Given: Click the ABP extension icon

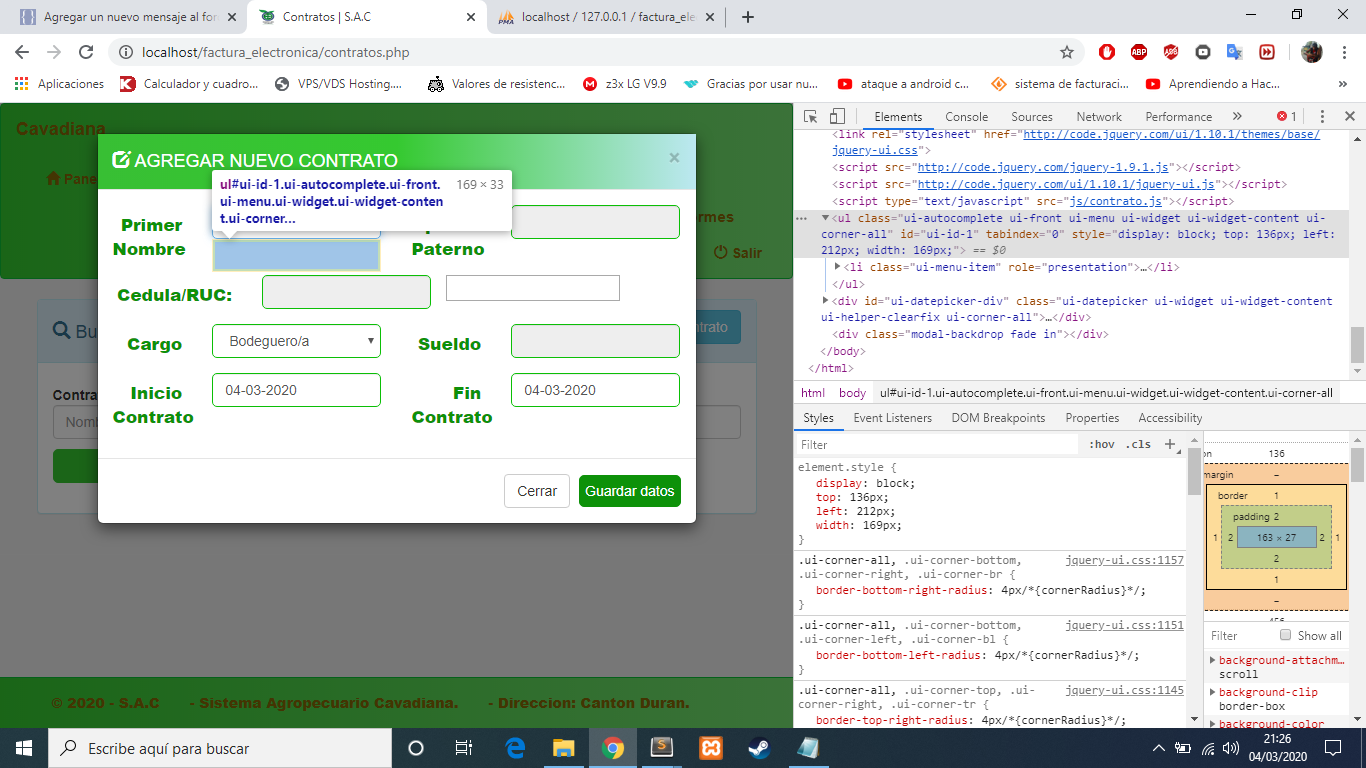Looking at the screenshot, I should 1139,52.
